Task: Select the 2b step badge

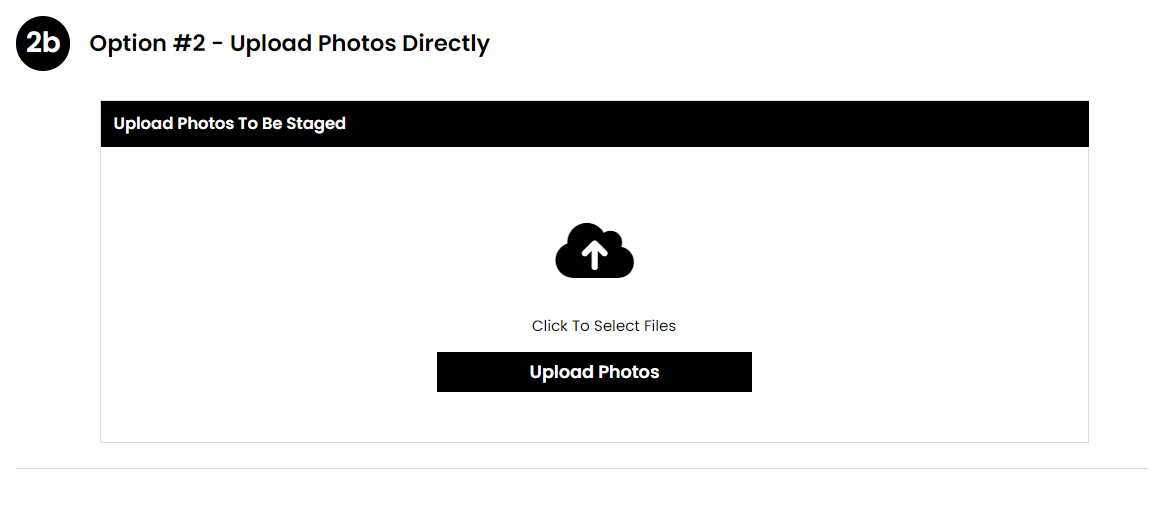Action: (x=43, y=43)
